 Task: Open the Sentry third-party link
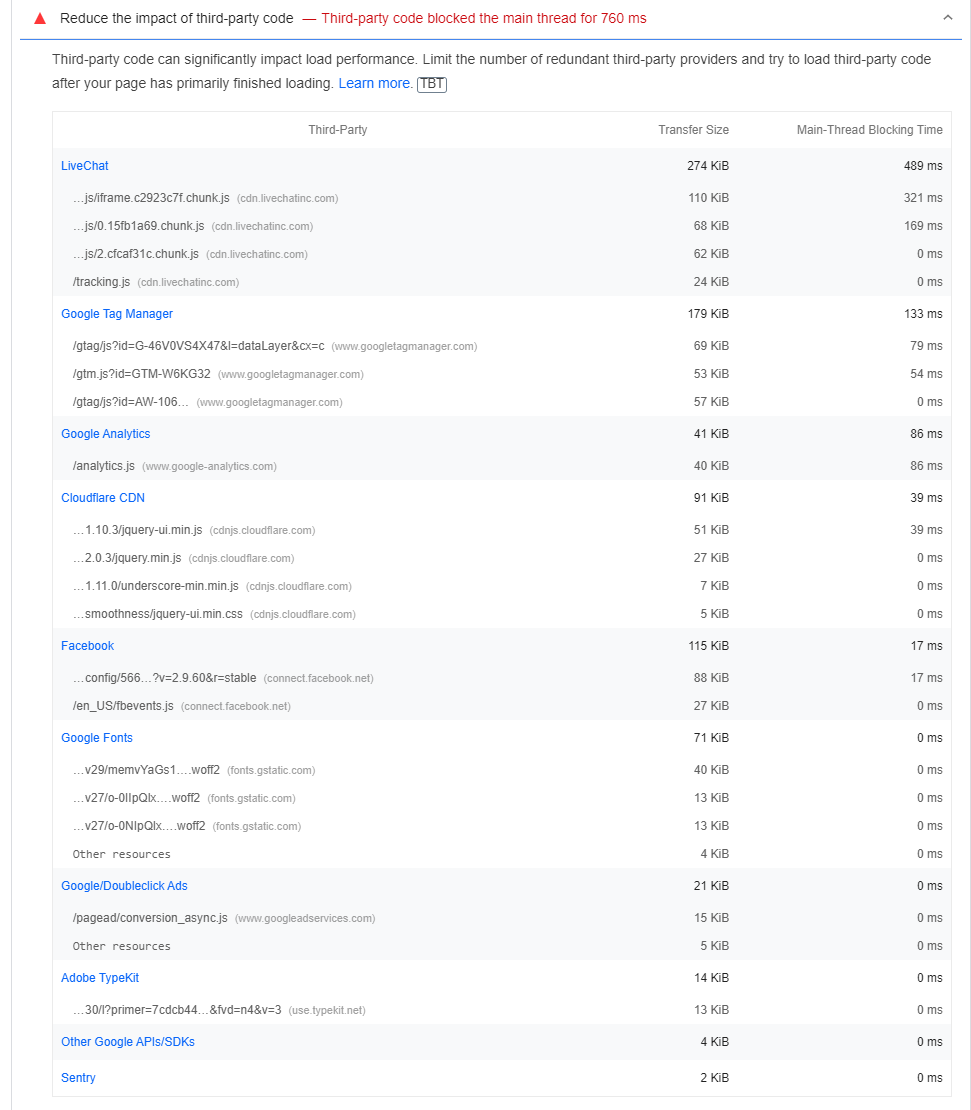[78, 1077]
